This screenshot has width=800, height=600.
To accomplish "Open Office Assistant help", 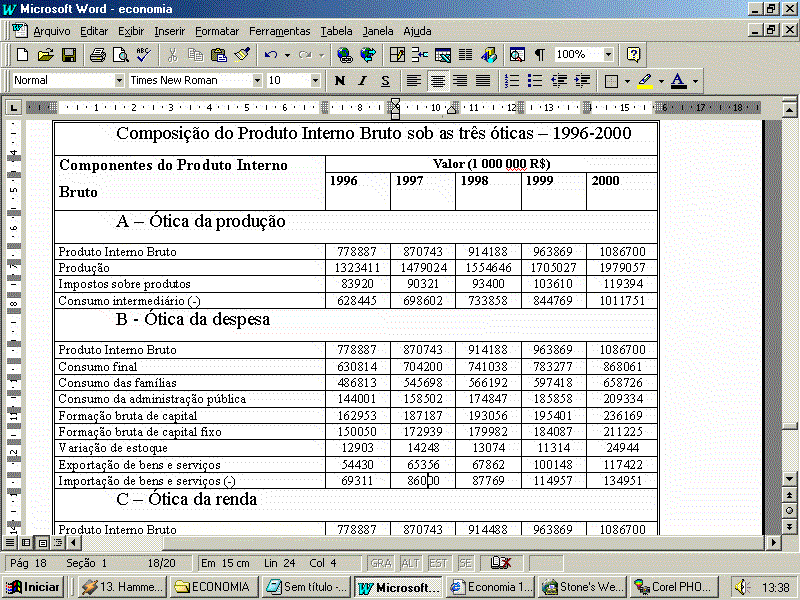I will 633,55.
